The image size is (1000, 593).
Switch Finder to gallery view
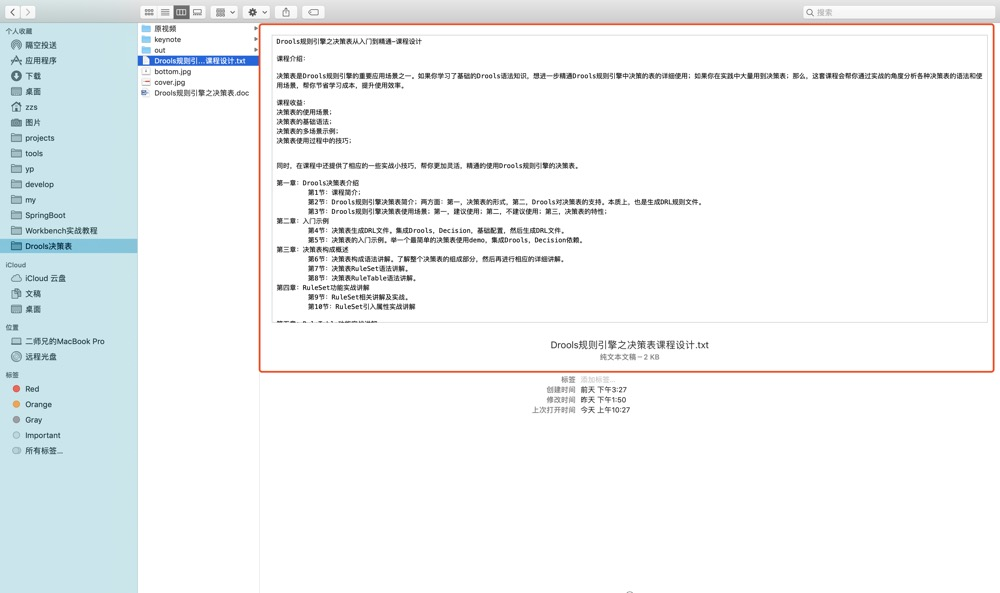197,12
